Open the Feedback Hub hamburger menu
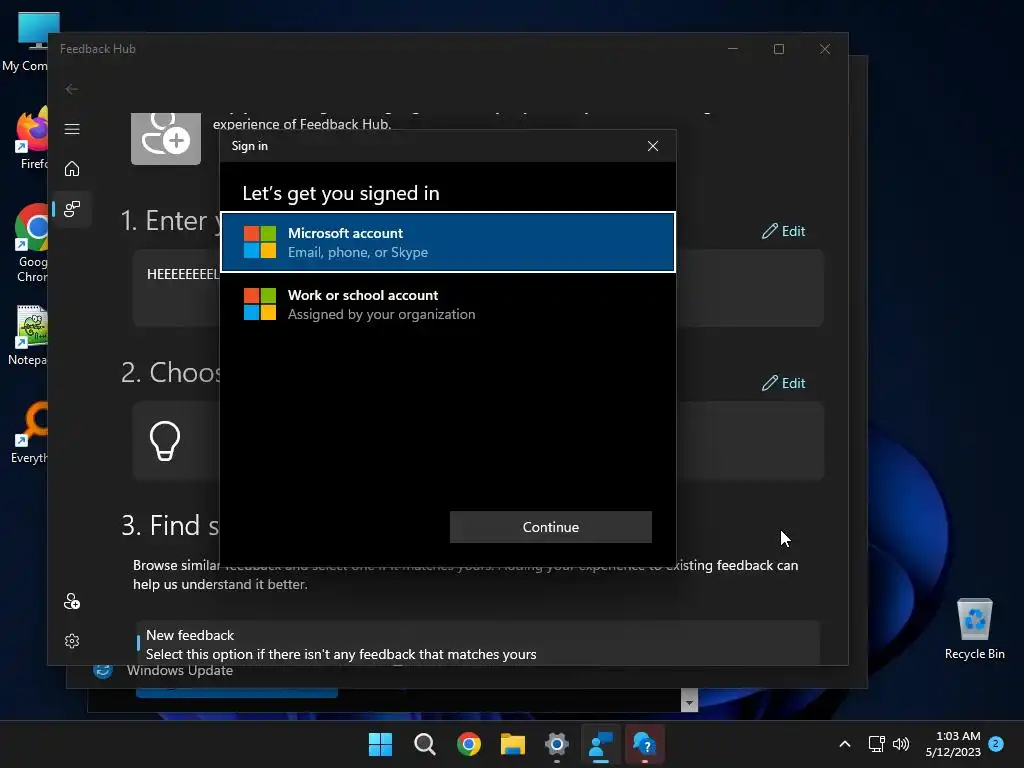The image size is (1024, 768). 72,129
